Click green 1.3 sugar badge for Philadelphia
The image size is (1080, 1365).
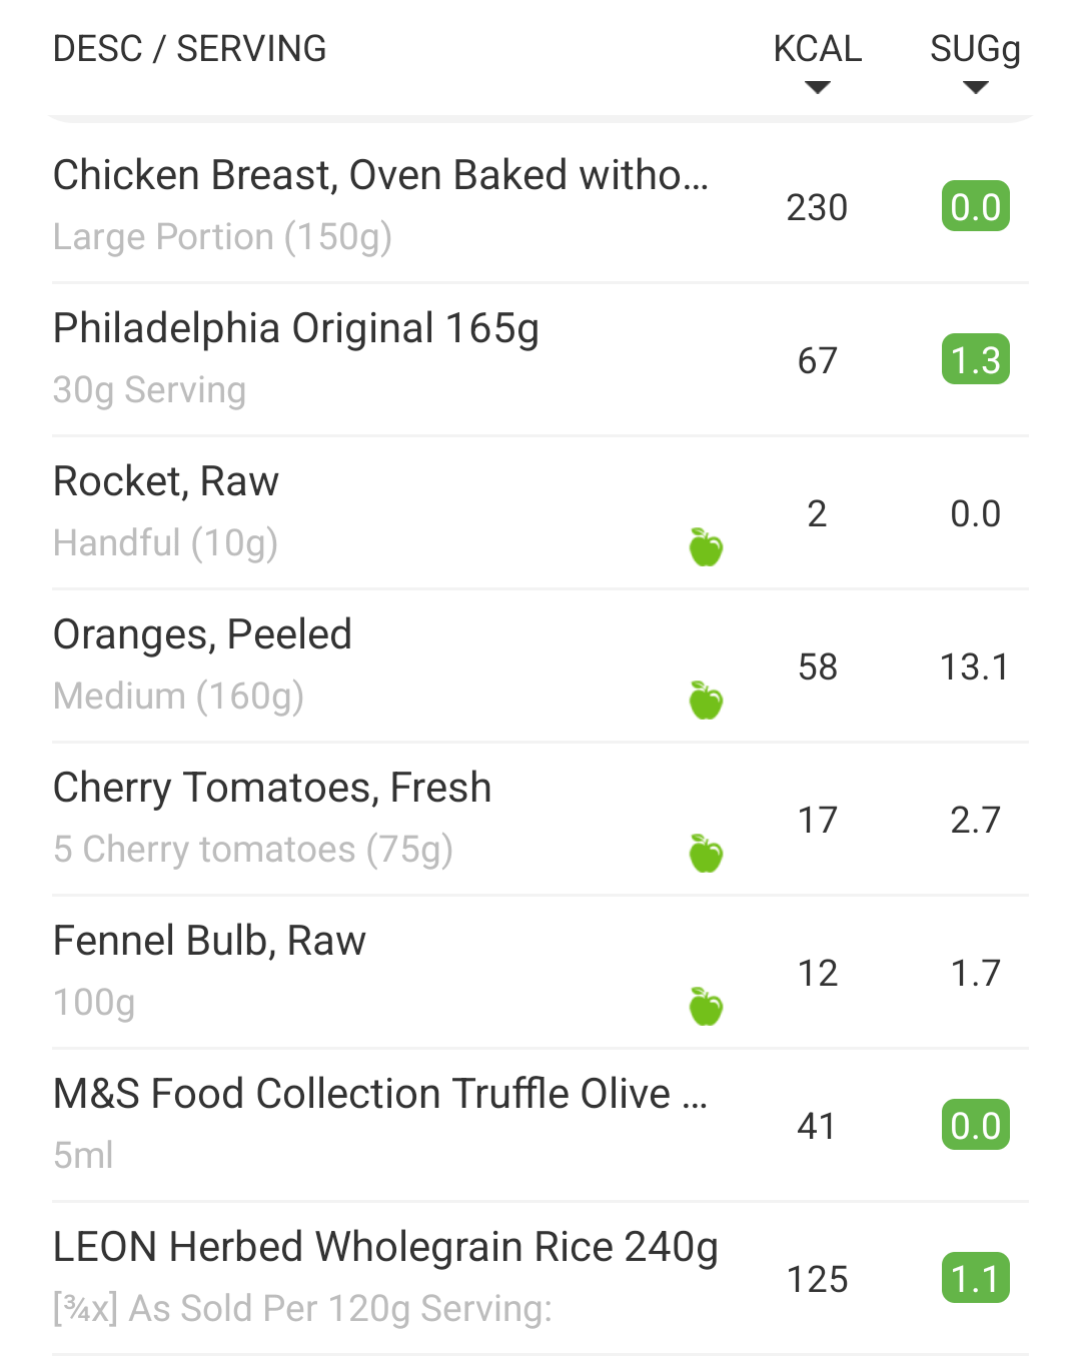click(x=975, y=360)
